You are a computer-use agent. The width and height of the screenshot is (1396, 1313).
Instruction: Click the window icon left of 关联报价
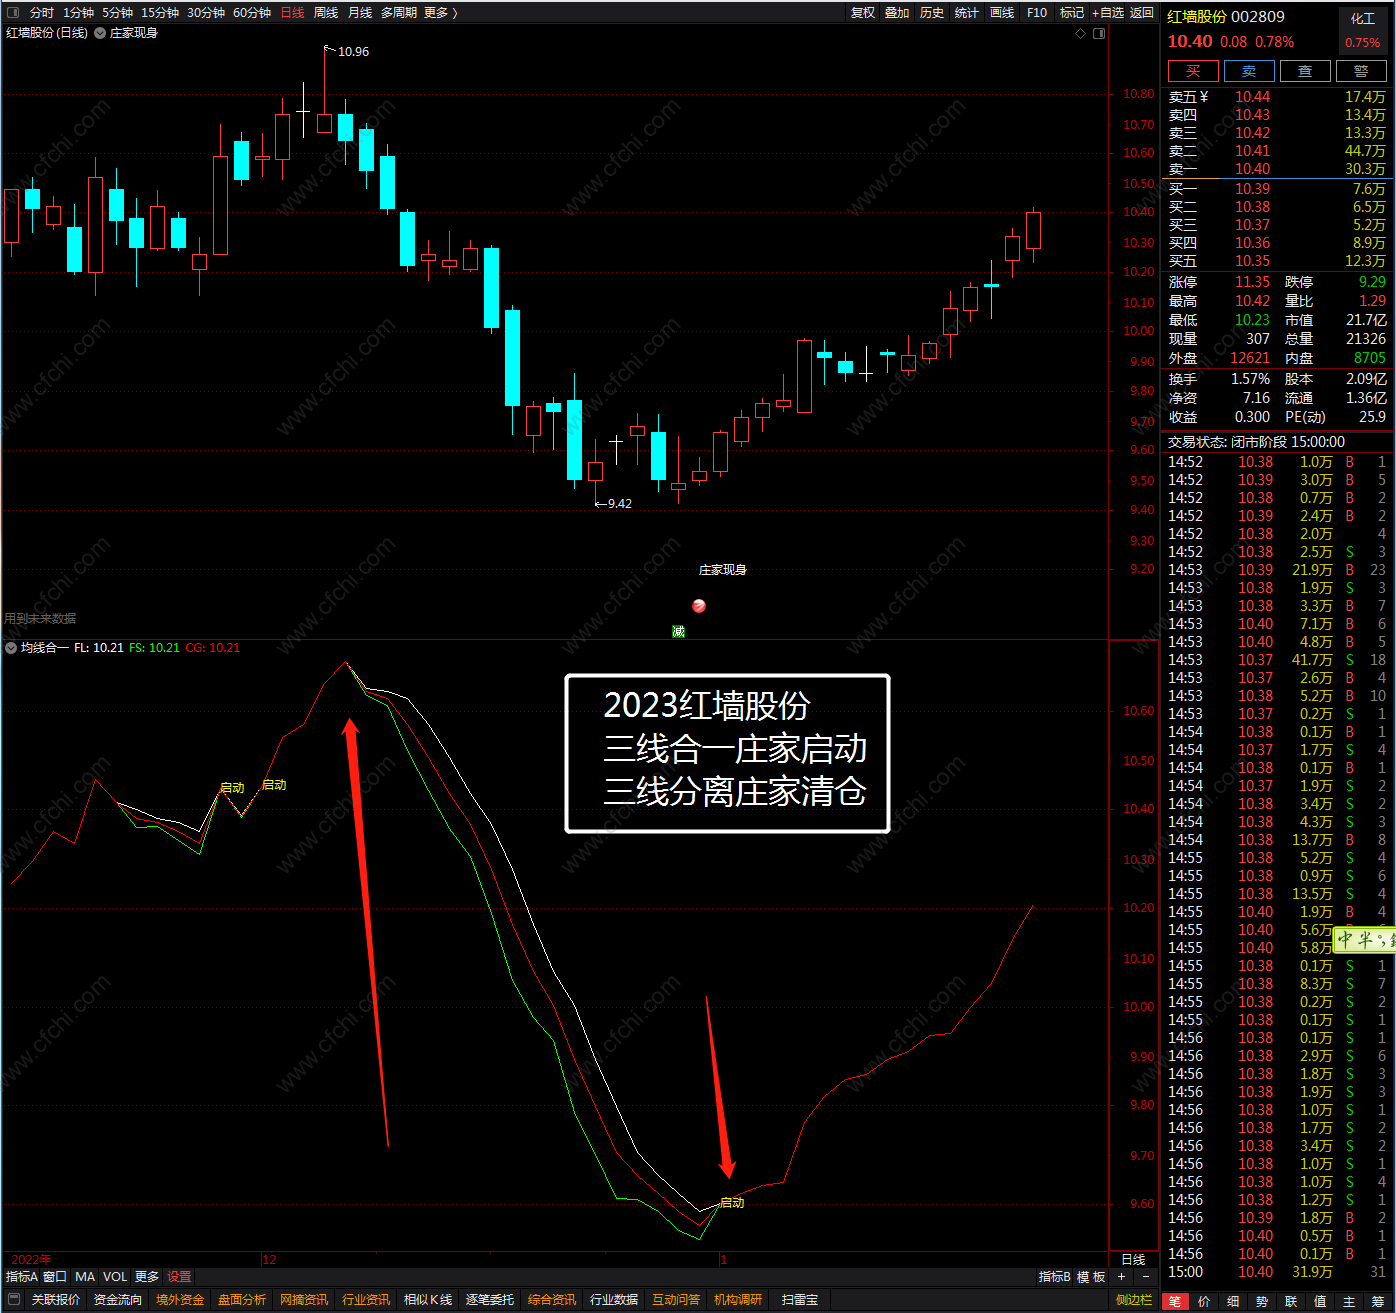[x=14, y=1300]
